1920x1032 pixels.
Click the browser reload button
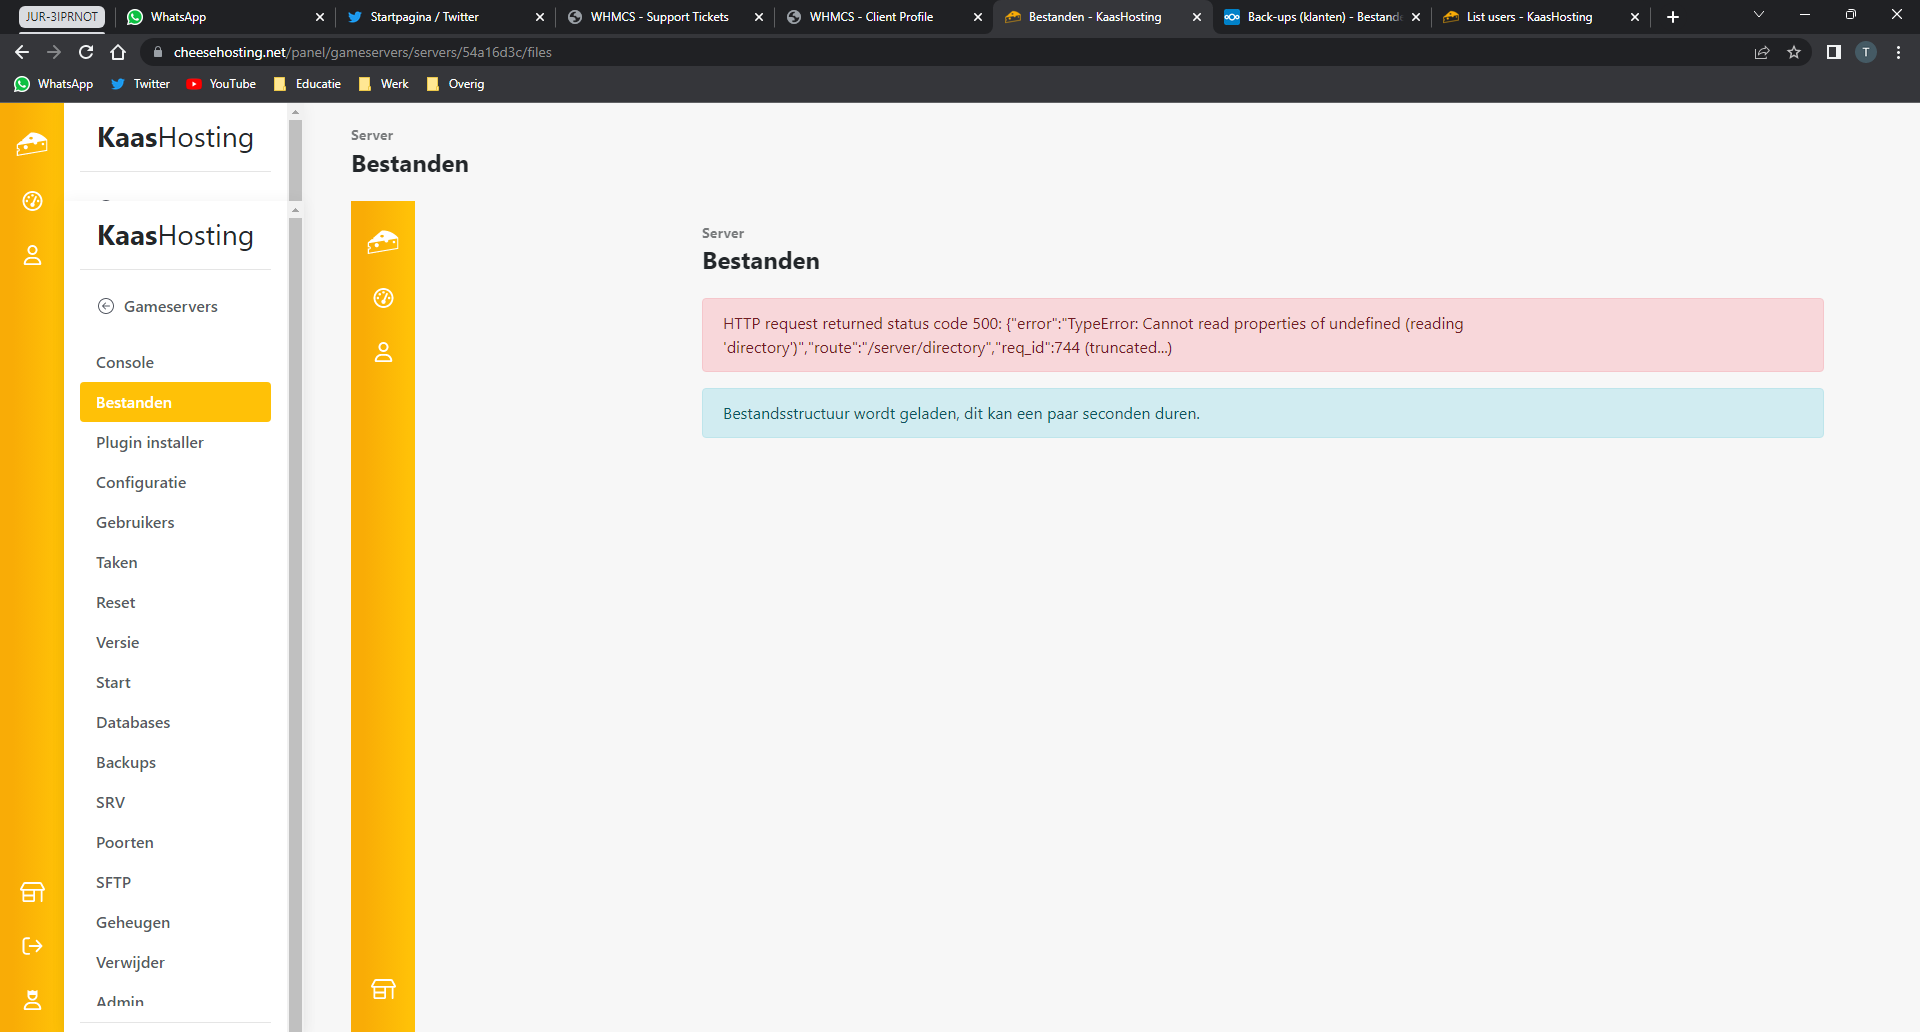[86, 52]
